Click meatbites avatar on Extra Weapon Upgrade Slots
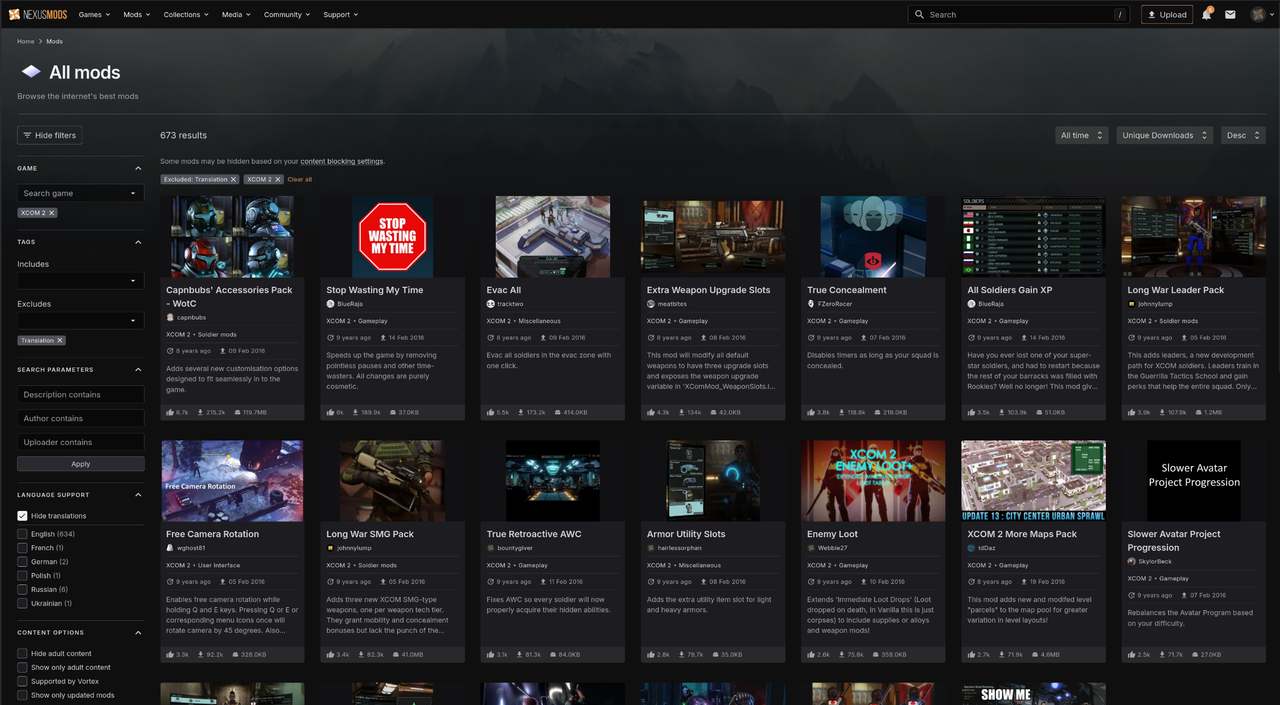 pos(651,304)
